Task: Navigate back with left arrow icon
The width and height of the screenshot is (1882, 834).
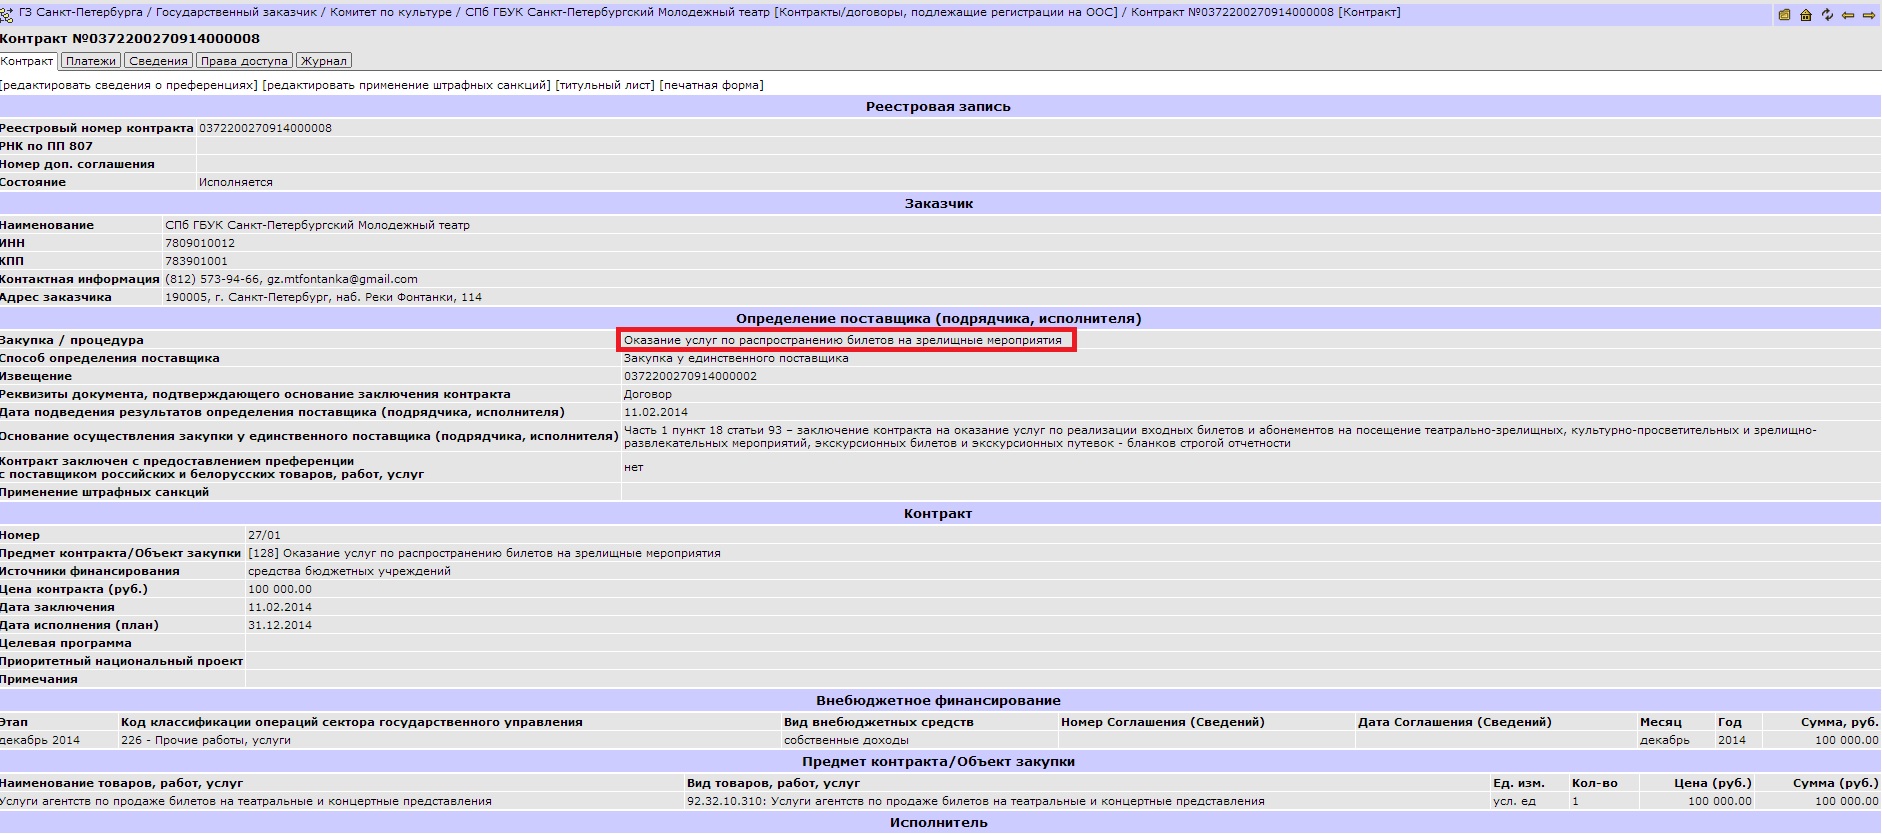Action: pos(1847,15)
